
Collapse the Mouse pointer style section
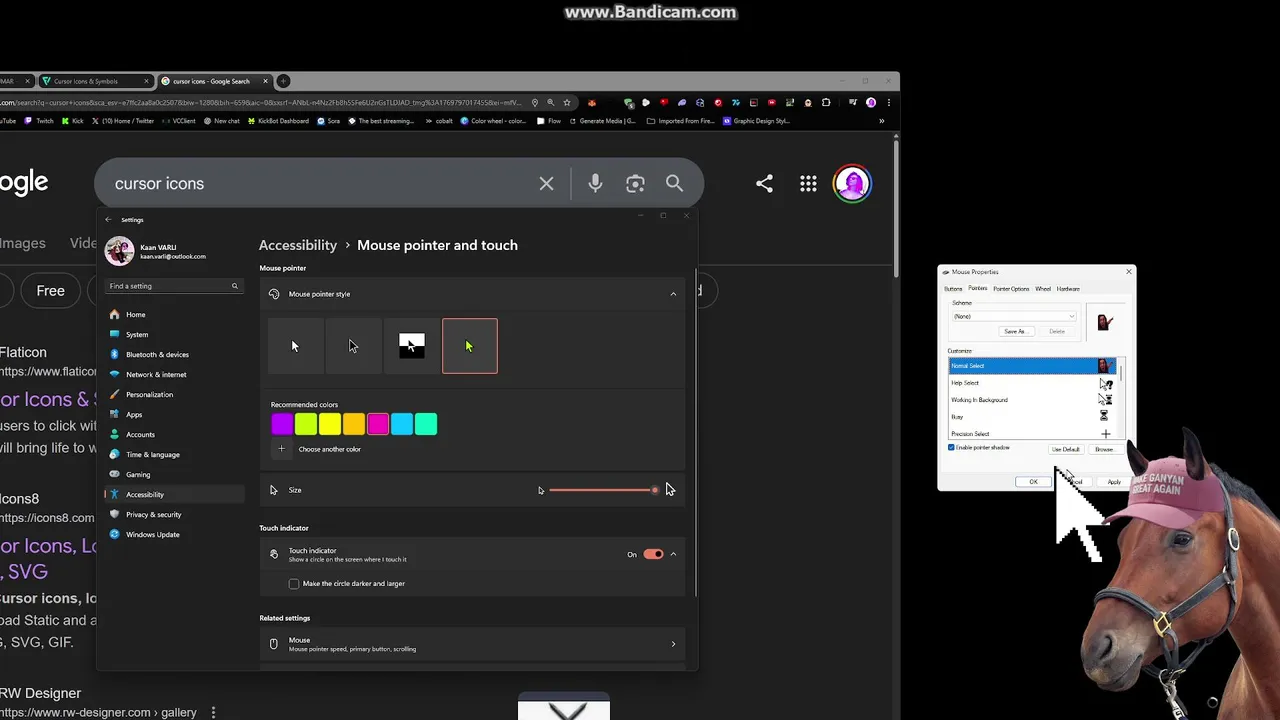pos(673,294)
